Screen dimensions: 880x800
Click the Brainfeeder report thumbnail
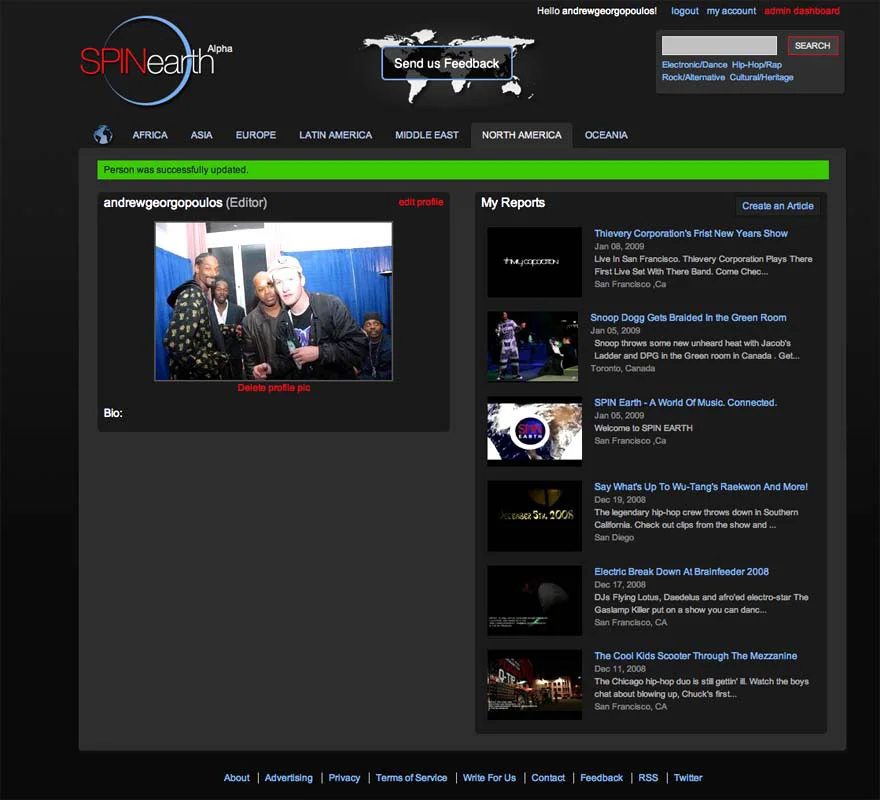click(x=534, y=600)
